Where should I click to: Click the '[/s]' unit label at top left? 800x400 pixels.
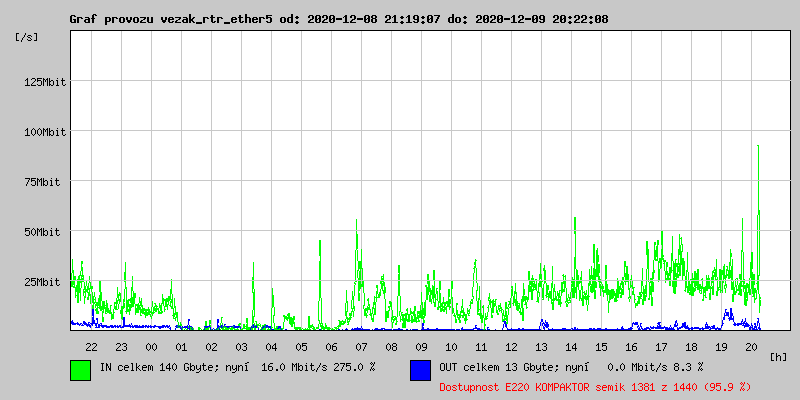(x=27, y=37)
